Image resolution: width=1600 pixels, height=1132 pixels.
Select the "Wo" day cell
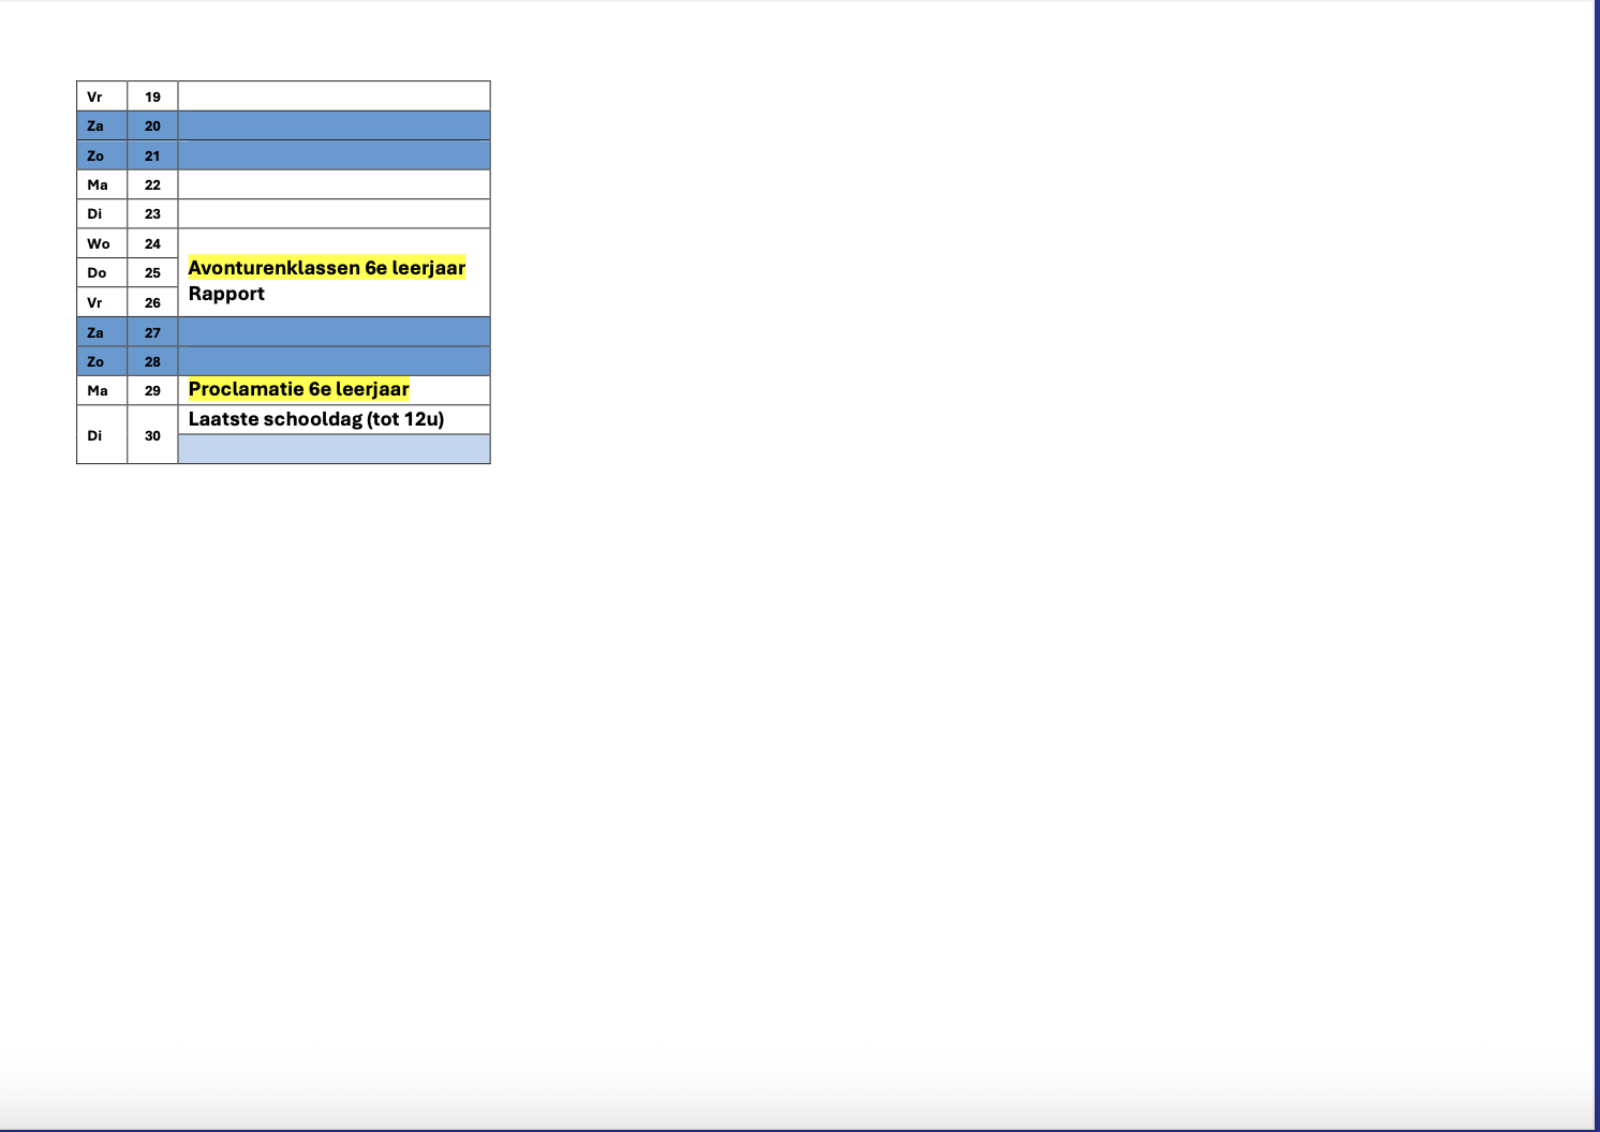pos(98,244)
